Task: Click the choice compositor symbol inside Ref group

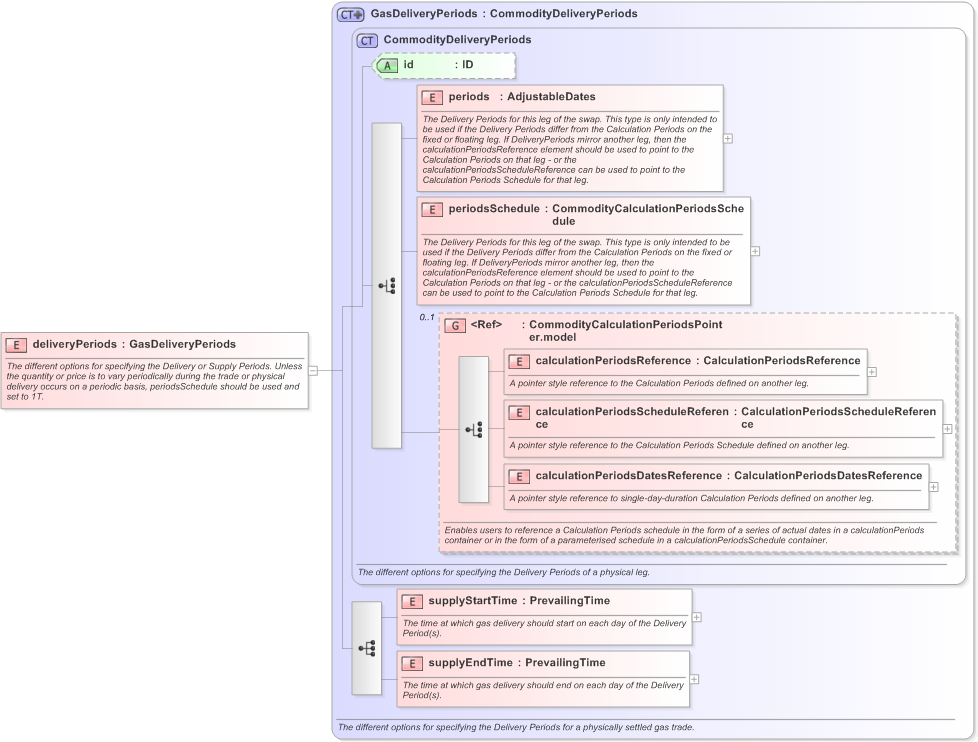Action: pos(473,430)
